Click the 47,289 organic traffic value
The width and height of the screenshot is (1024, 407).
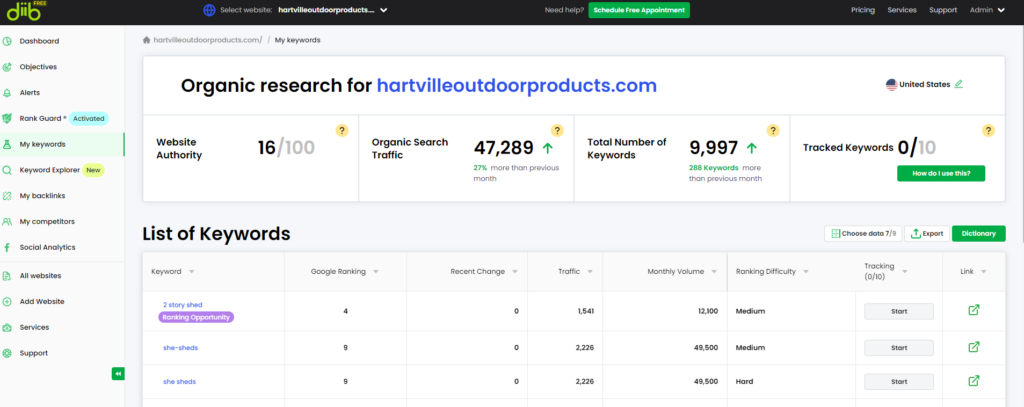[x=504, y=148]
